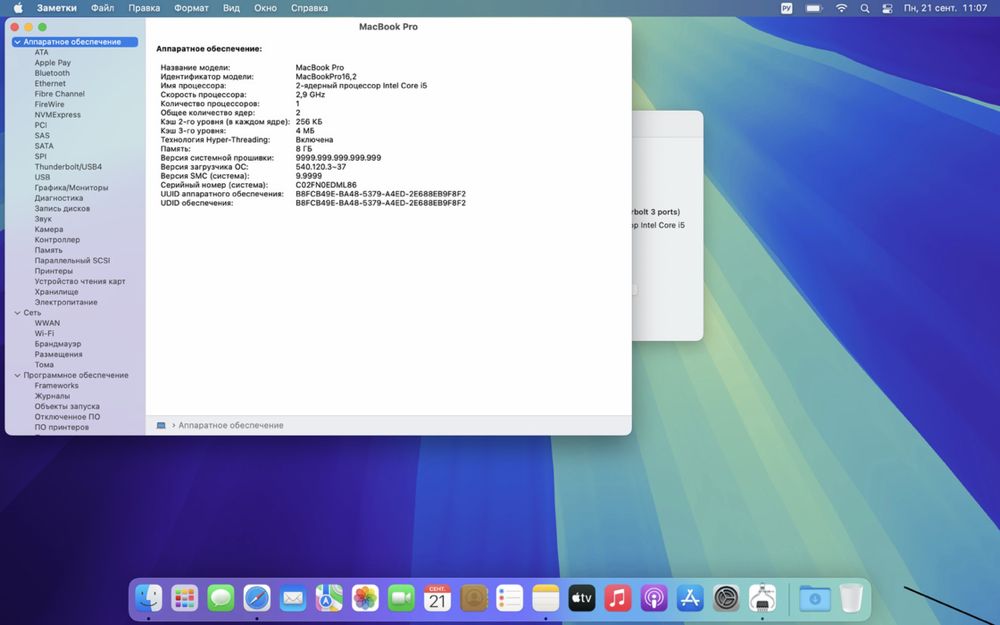Open the Notes app in Dock
Viewport: 1000px width, 625px height.
click(546, 598)
